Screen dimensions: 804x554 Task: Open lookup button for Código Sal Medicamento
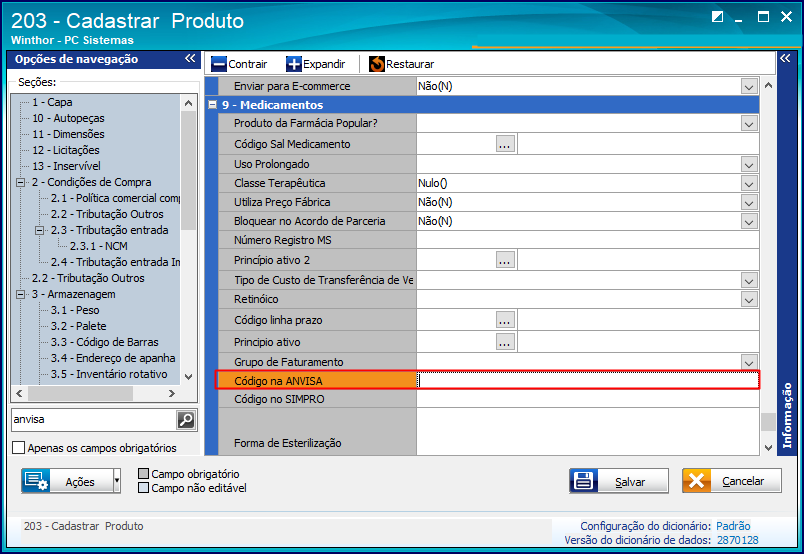[x=505, y=144]
